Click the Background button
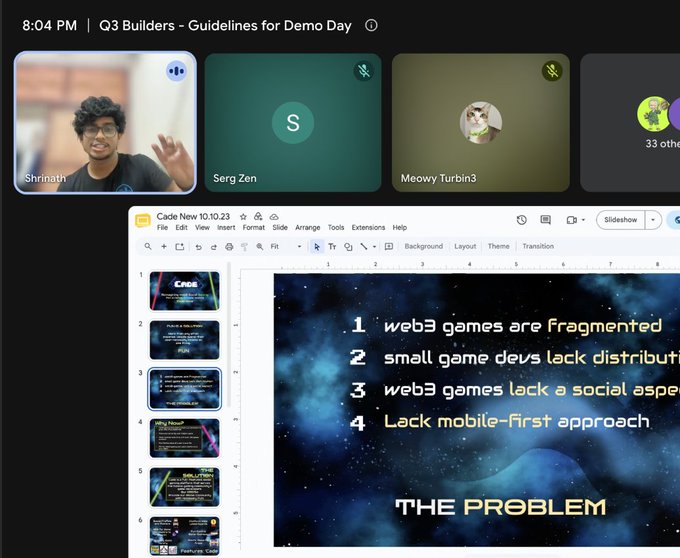The image size is (680, 558). coord(424,246)
